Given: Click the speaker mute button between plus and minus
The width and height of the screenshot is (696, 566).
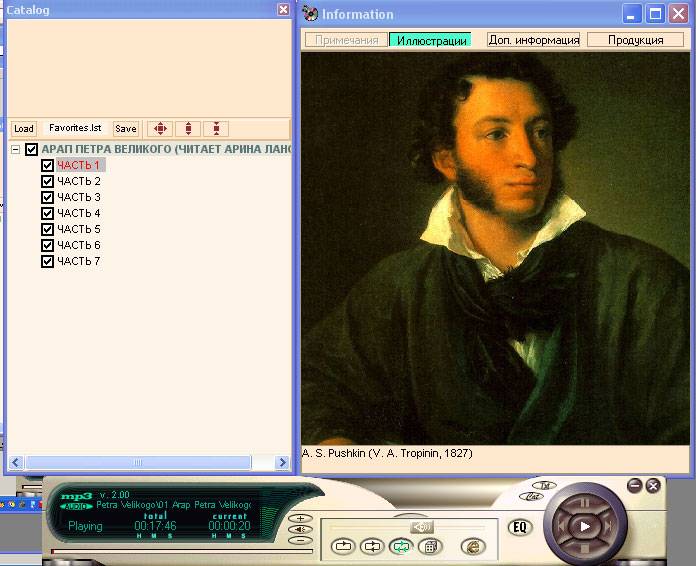Looking at the screenshot, I should point(301,529).
